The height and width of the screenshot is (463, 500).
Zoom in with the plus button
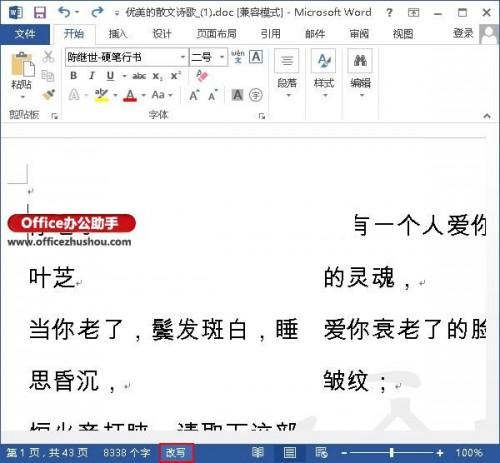tap(440, 453)
